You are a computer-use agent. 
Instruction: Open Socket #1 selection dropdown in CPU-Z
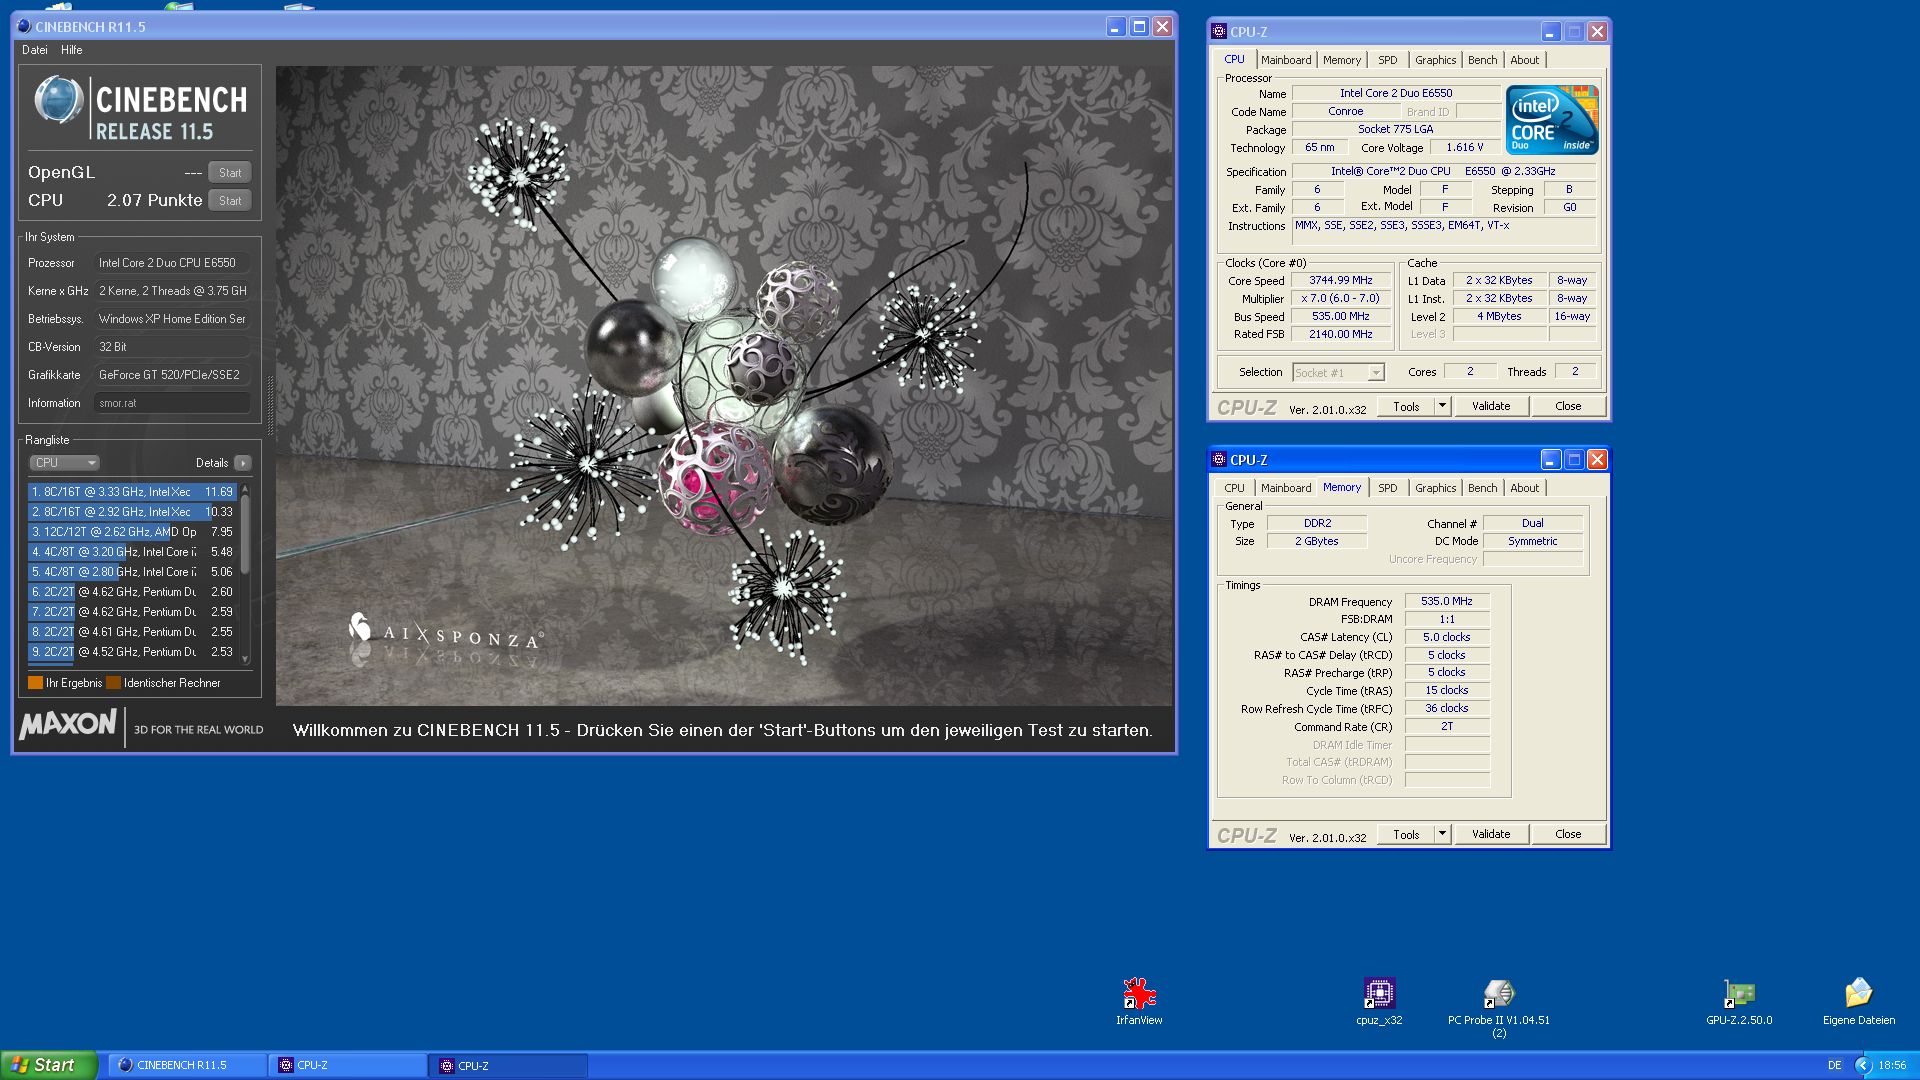1338,372
